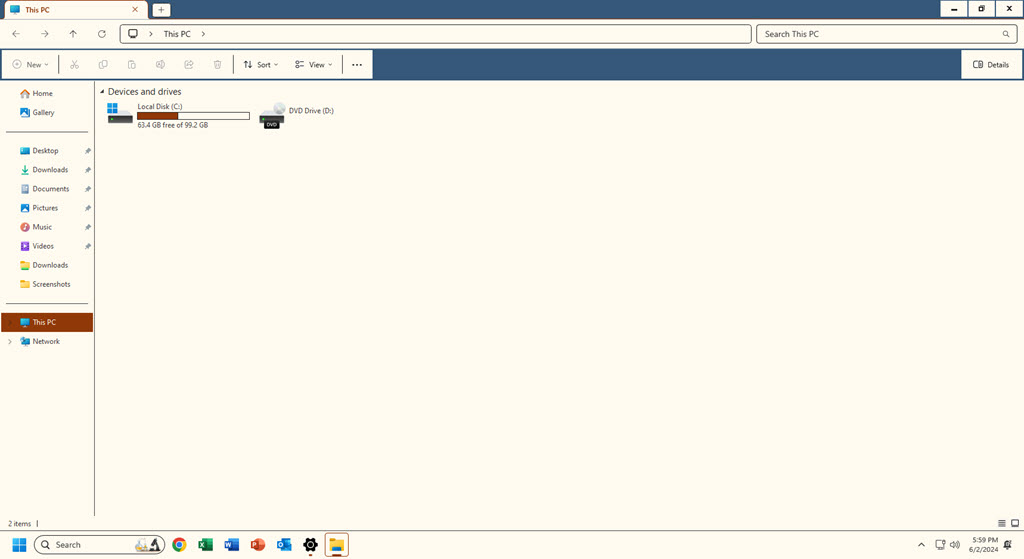
Task: Click the Cut scissors icon in toolbar
Action: pos(74,65)
